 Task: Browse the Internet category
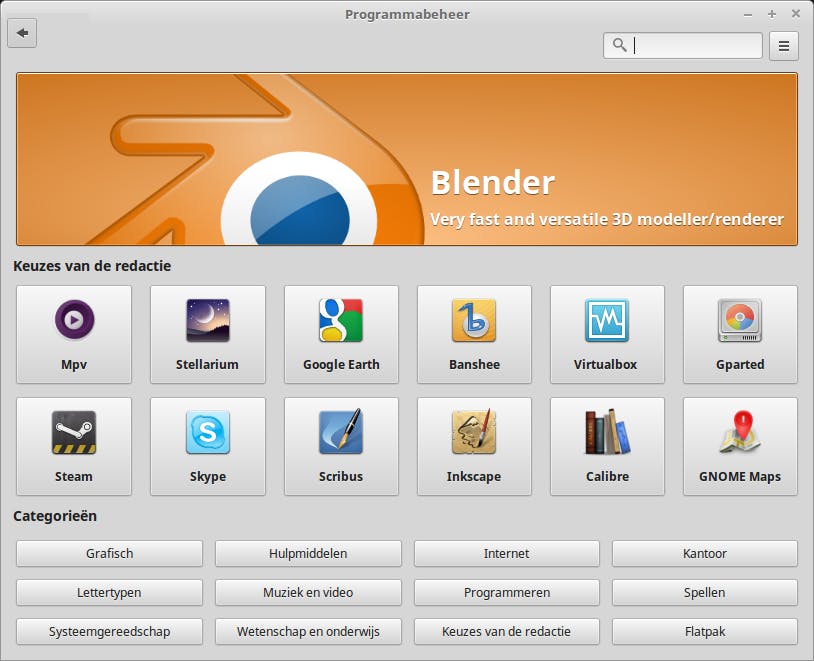click(x=507, y=554)
